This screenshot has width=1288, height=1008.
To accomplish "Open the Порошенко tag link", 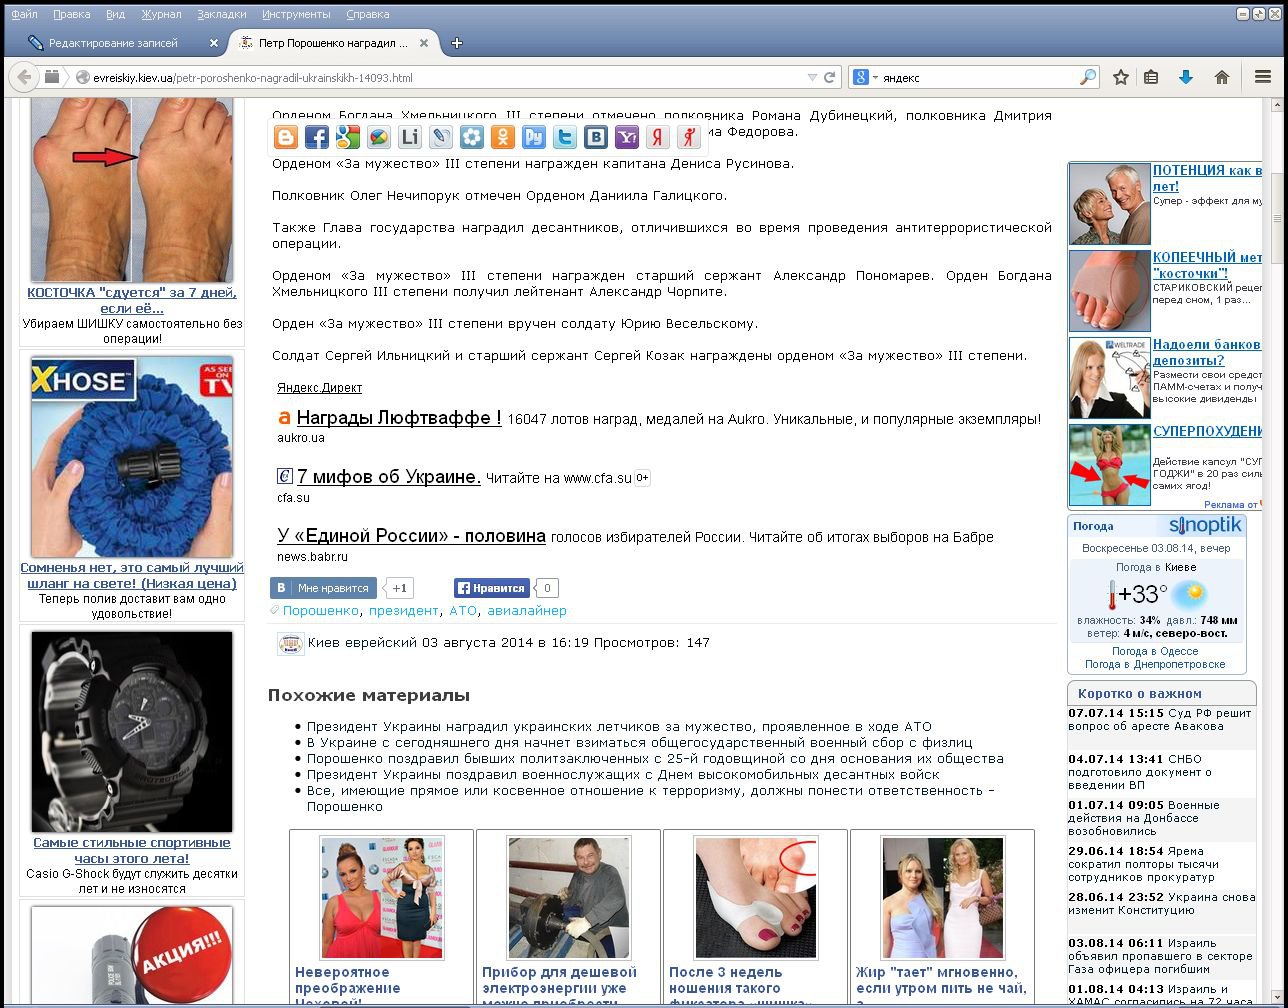I will tap(320, 611).
